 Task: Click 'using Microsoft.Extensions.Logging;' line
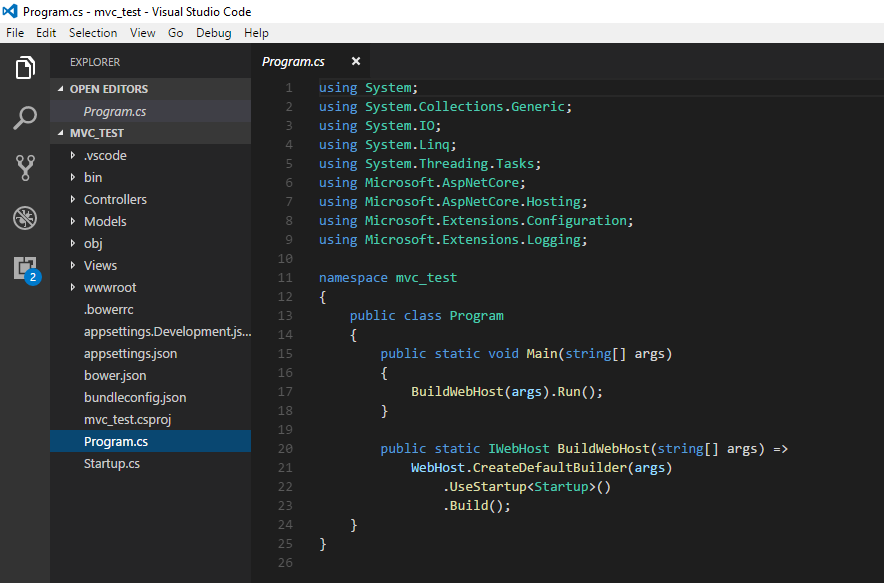(453, 240)
